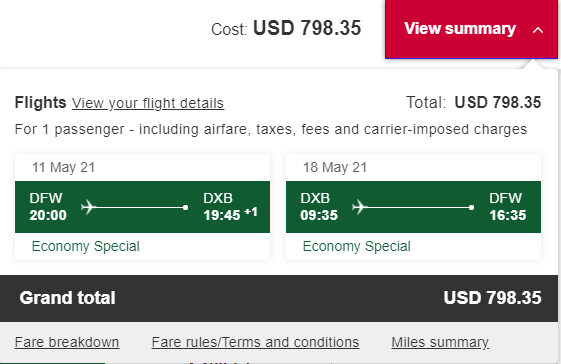Click Economy Special label under outbound flight
This screenshot has height=364, width=561.
86,246
